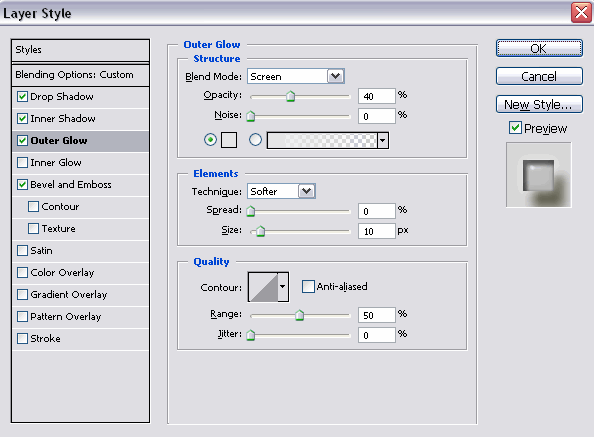Uncheck the Bevel and Emboss checkbox

[22, 184]
